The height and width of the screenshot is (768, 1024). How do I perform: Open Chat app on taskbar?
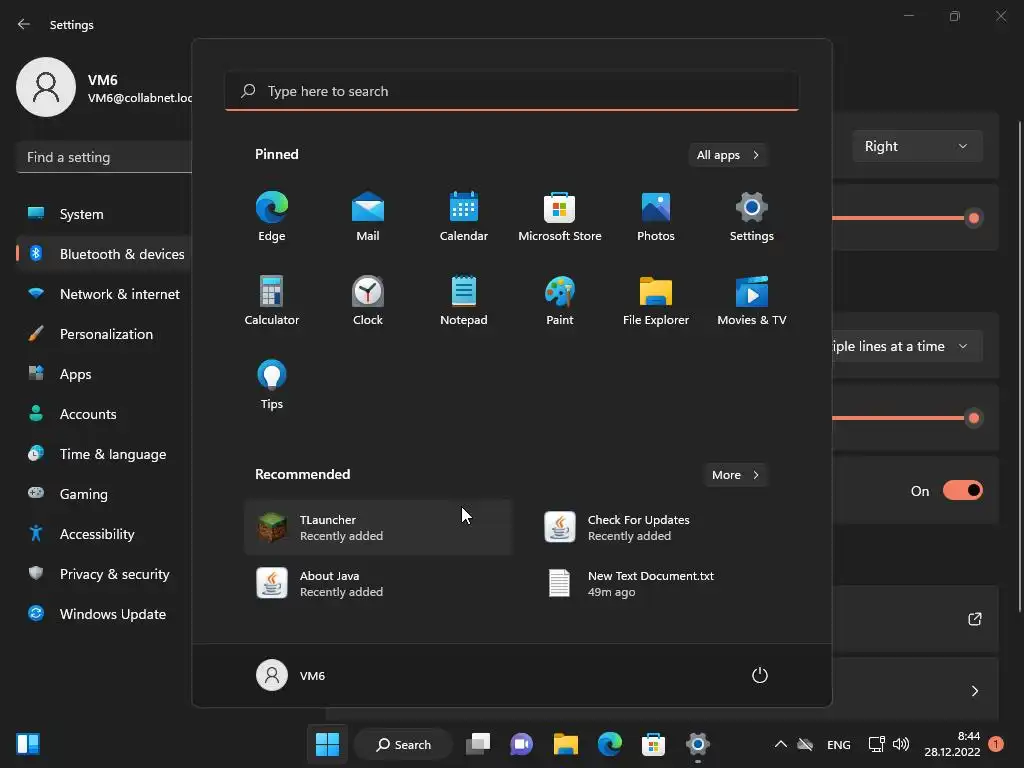522,744
